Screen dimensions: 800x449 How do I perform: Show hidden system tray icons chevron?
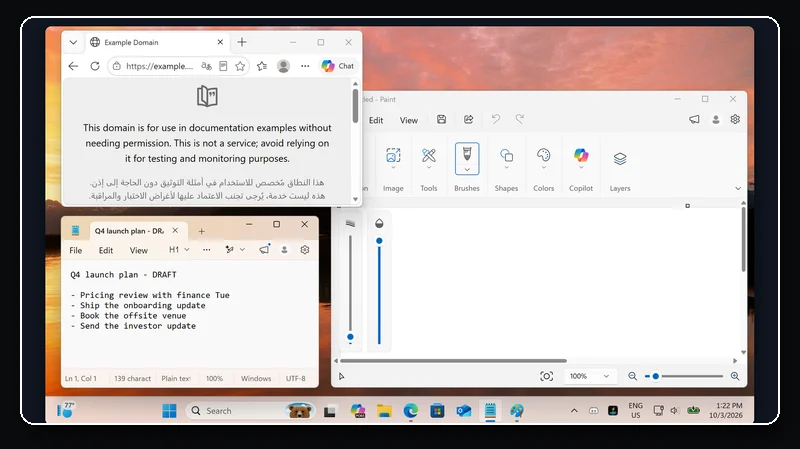click(x=574, y=411)
